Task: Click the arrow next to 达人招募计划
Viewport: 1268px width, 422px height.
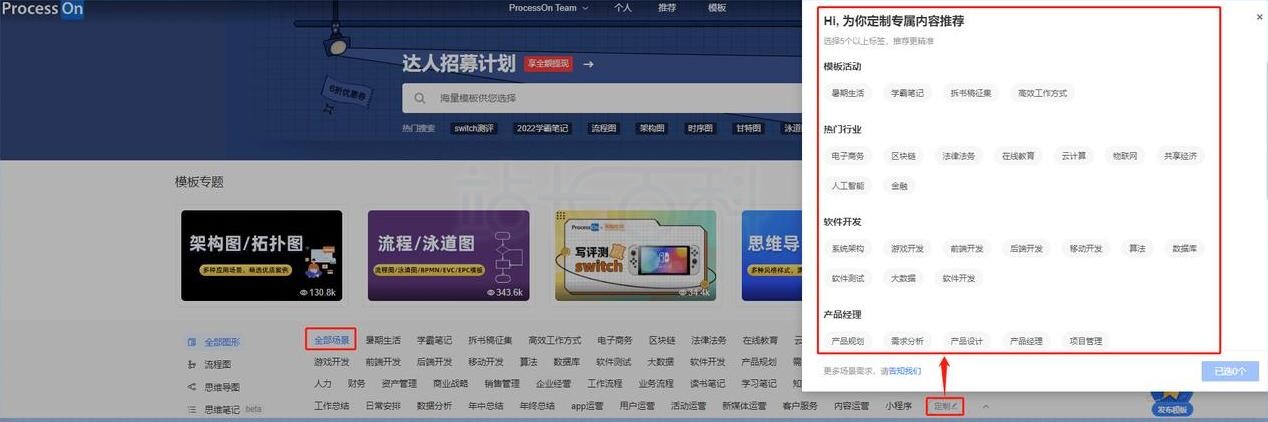Action: point(589,64)
